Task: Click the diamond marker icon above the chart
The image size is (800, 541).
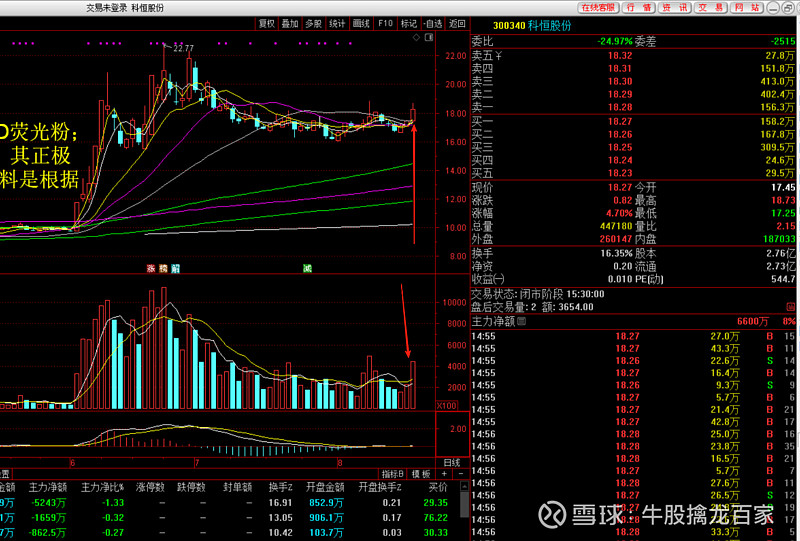Action: pyautogui.click(x=416, y=37)
